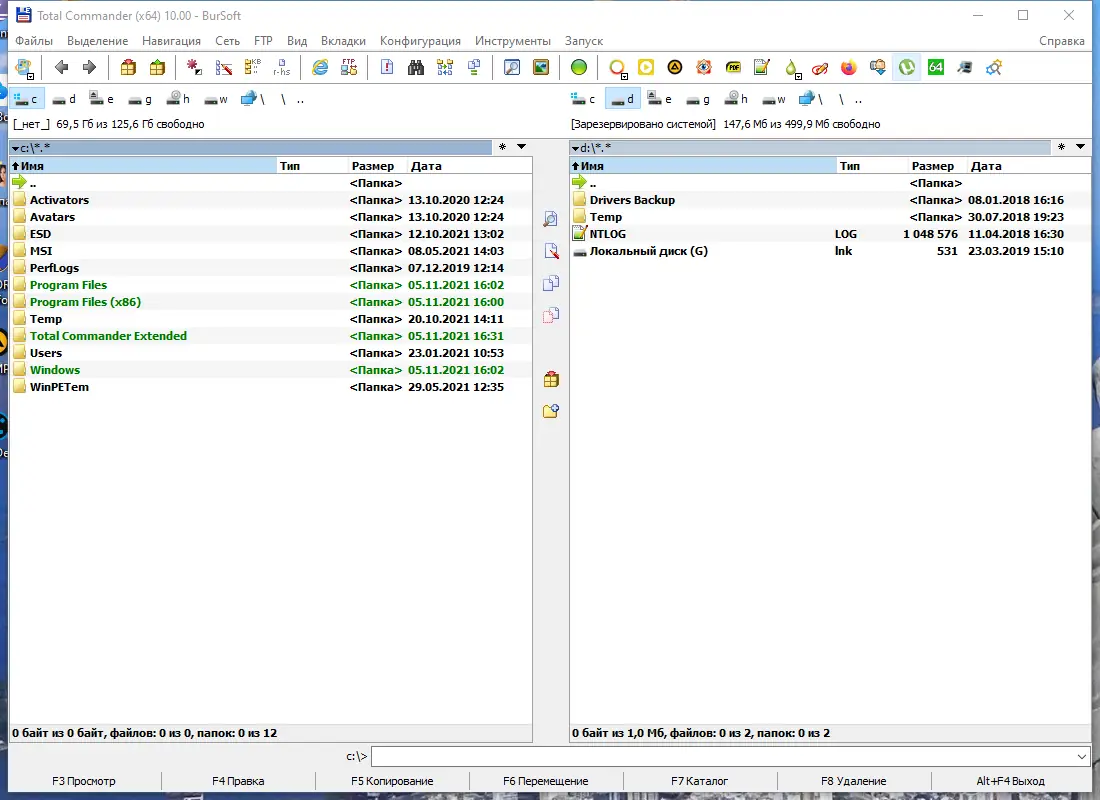Image resolution: width=1100 pixels, height=800 pixels.
Task: Open the Файлы menu
Action: pyautogui.click(x=34, y=41)
